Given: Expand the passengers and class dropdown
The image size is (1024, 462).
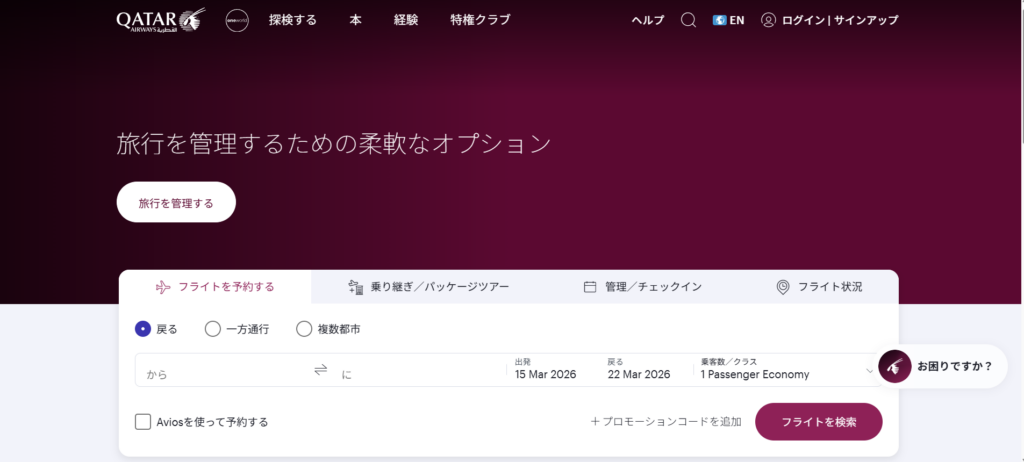Looking at the screenshot, I should pos(786,370).
